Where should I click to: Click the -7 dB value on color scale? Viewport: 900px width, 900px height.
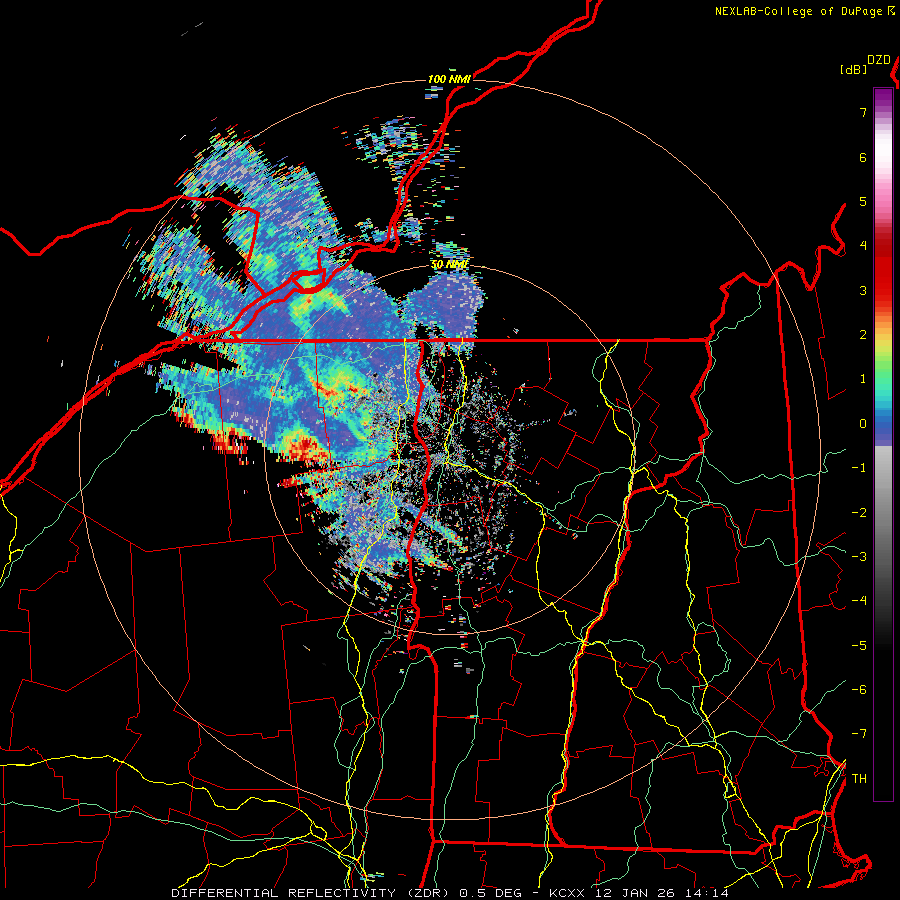pos(859,734)
